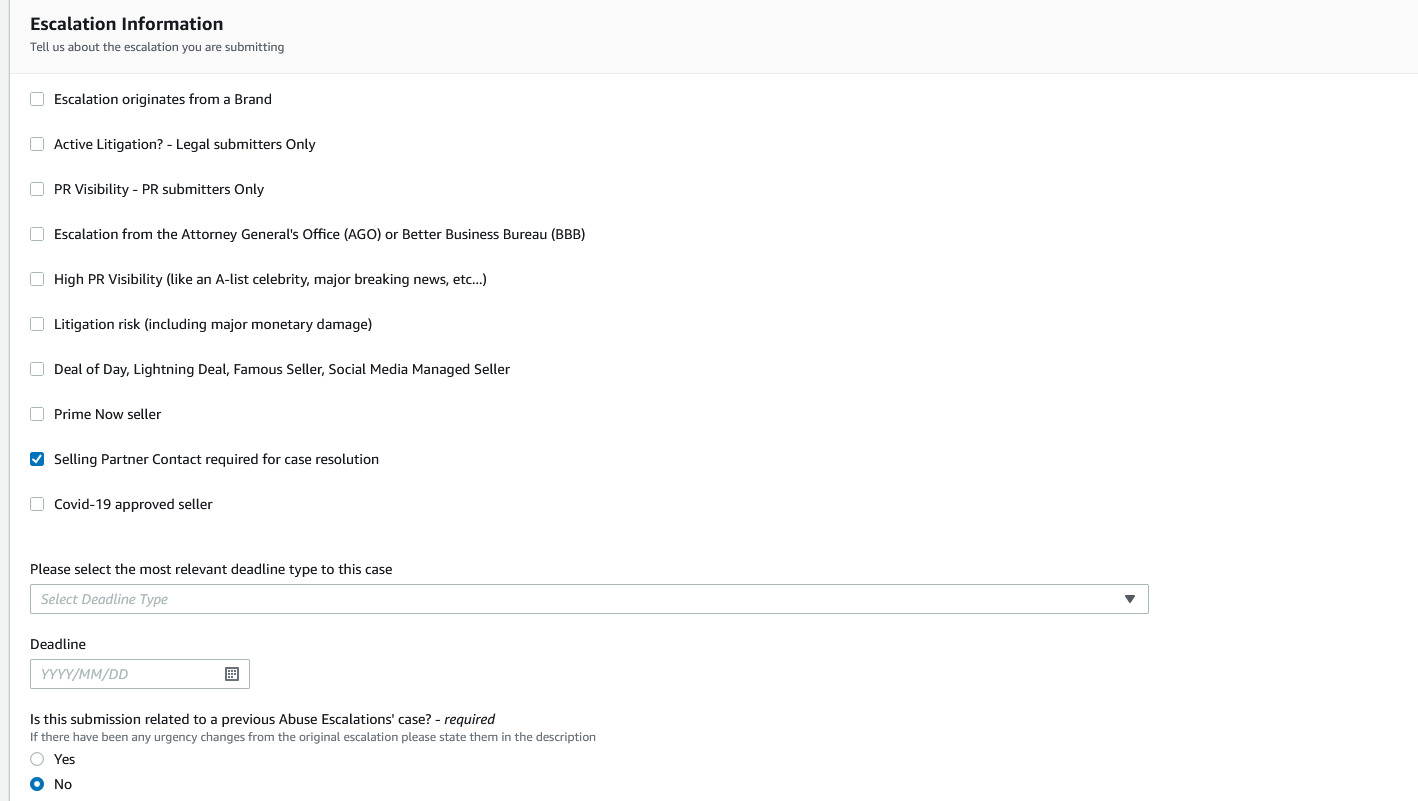The height and width of the screenshot is (801, 1418).
Task: Click the deadline type dropdown arrow
Action: tap(1130, 599)
